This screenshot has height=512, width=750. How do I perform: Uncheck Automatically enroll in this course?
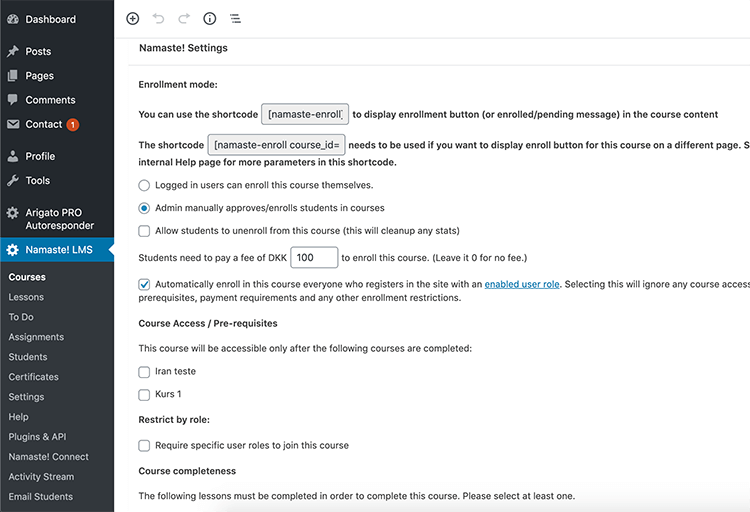coord(144,284)
